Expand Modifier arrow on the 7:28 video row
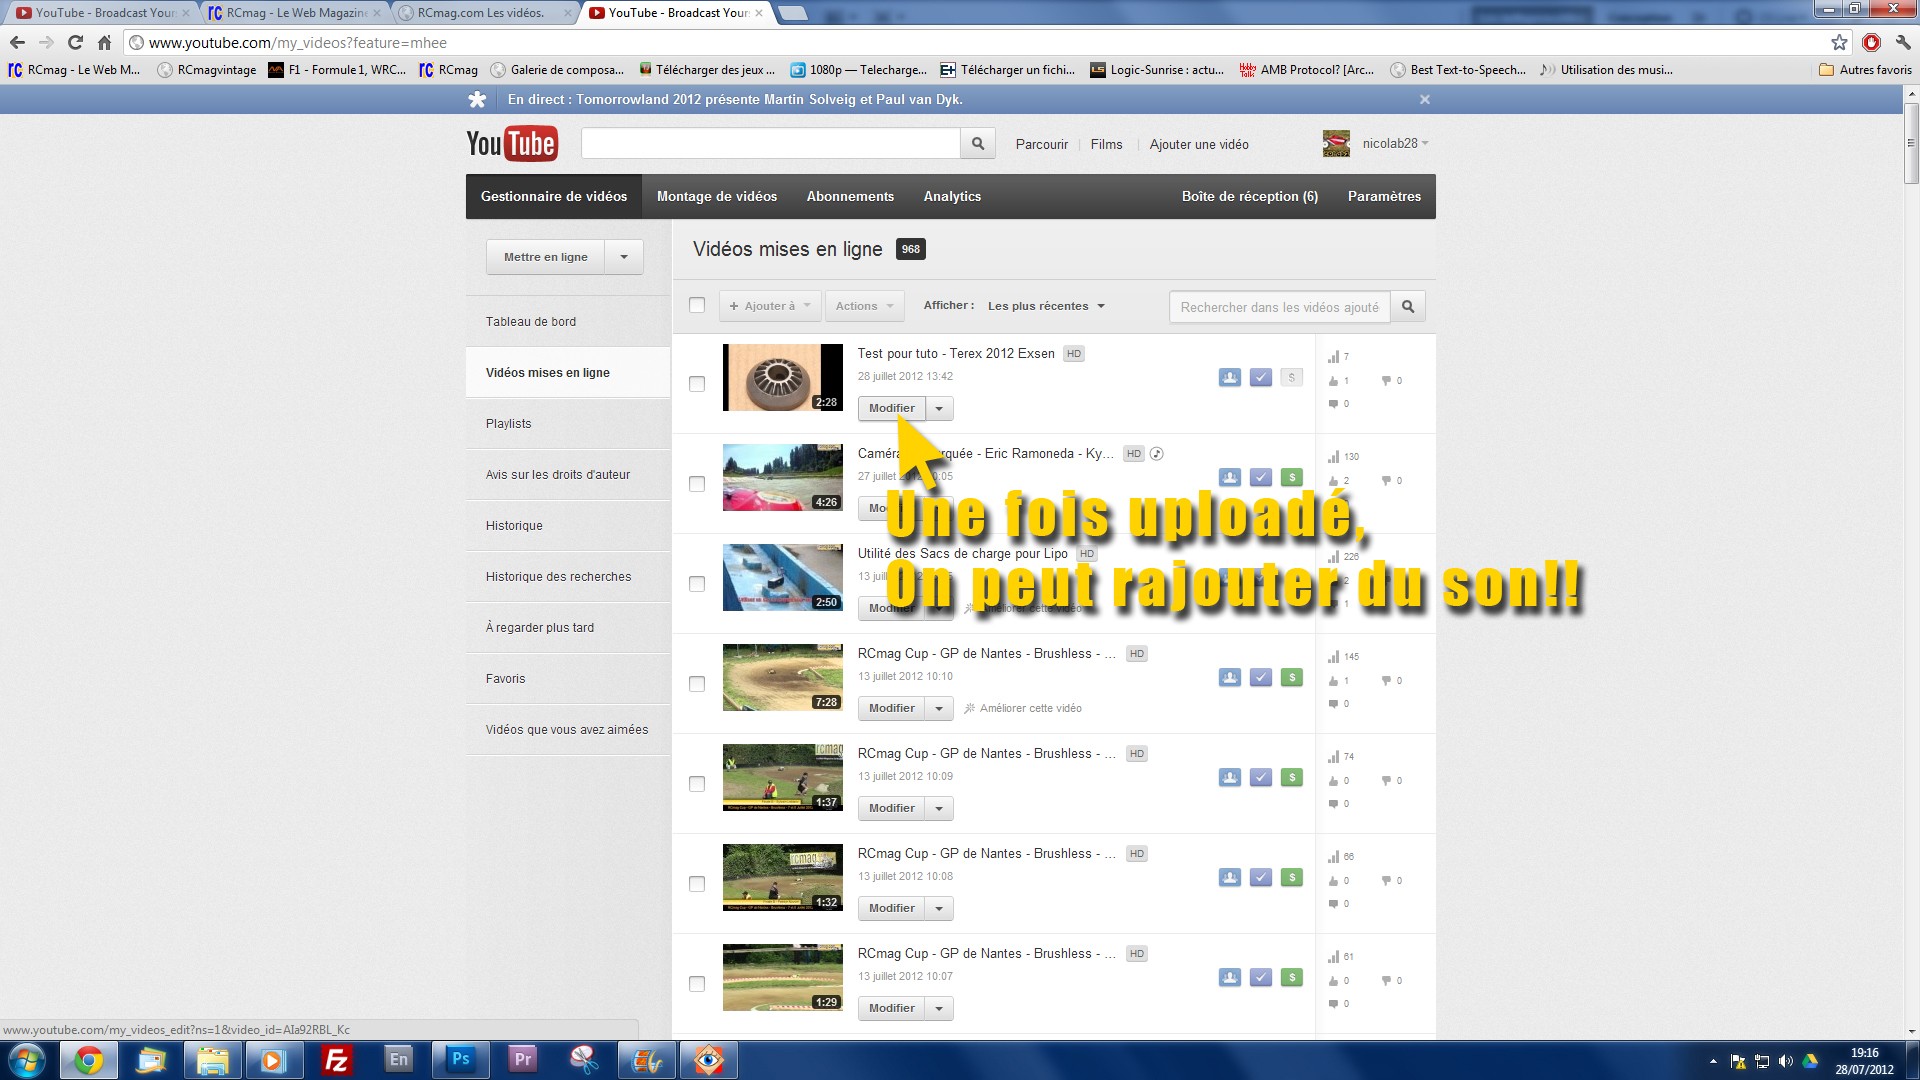1920x1080 pixels. coord(939,708)
